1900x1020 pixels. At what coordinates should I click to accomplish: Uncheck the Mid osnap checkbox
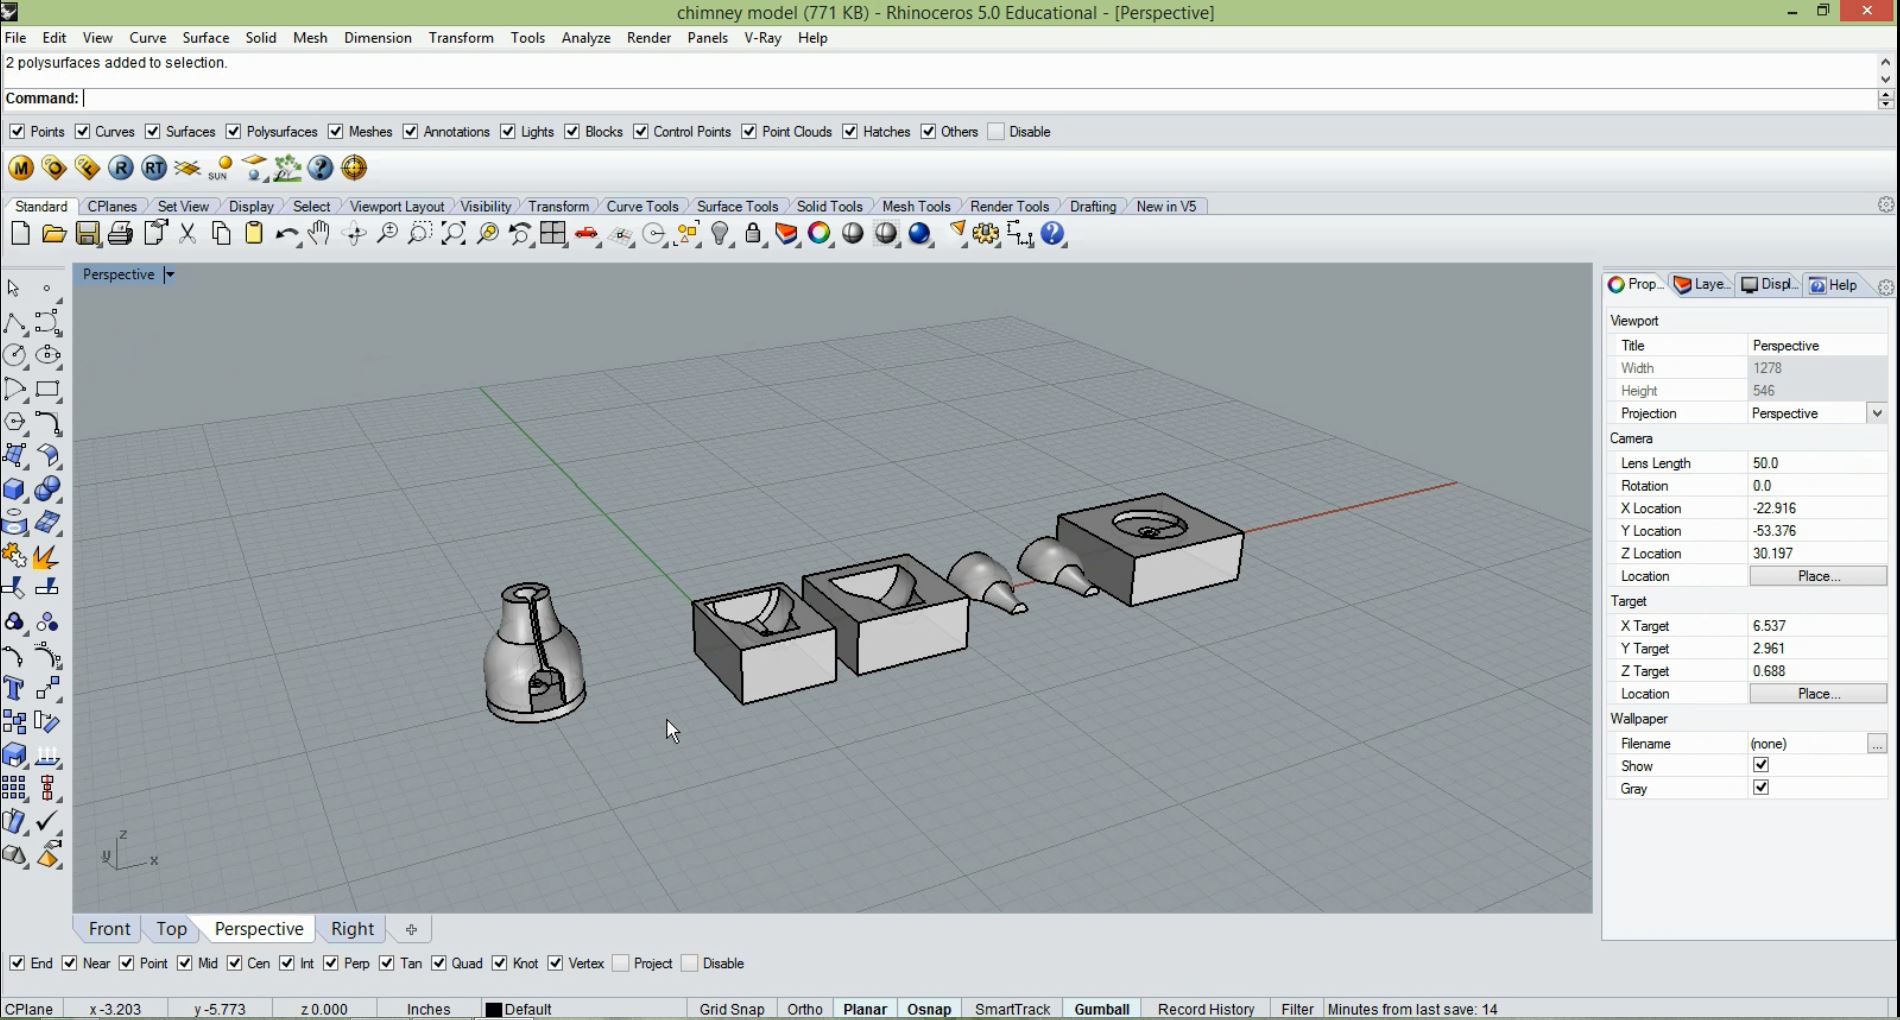point(185,963)
